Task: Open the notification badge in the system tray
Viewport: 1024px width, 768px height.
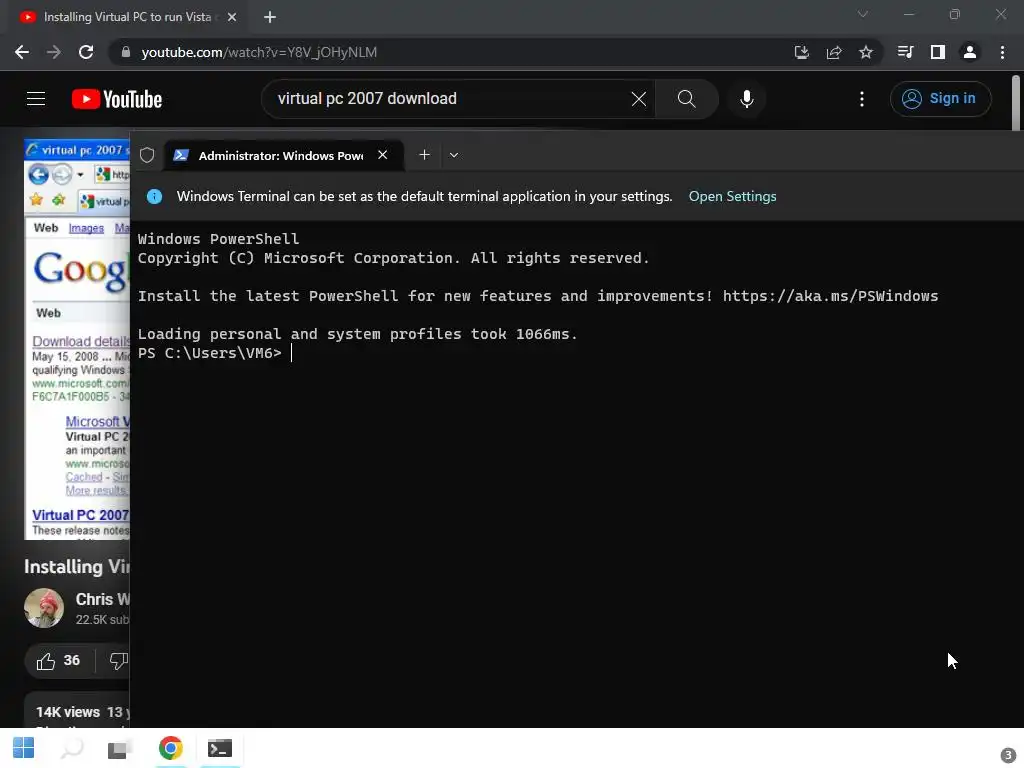Action: pos(1008,755)
